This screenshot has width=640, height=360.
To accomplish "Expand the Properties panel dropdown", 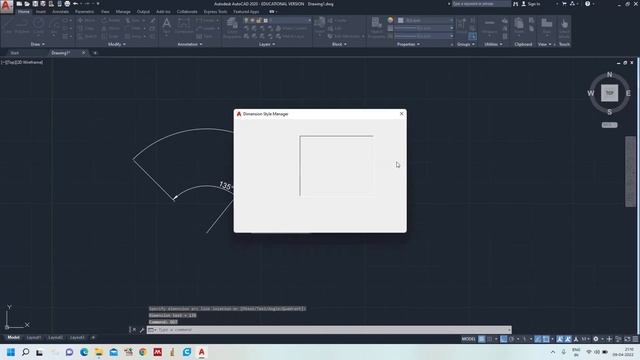I will click(408, 44).
